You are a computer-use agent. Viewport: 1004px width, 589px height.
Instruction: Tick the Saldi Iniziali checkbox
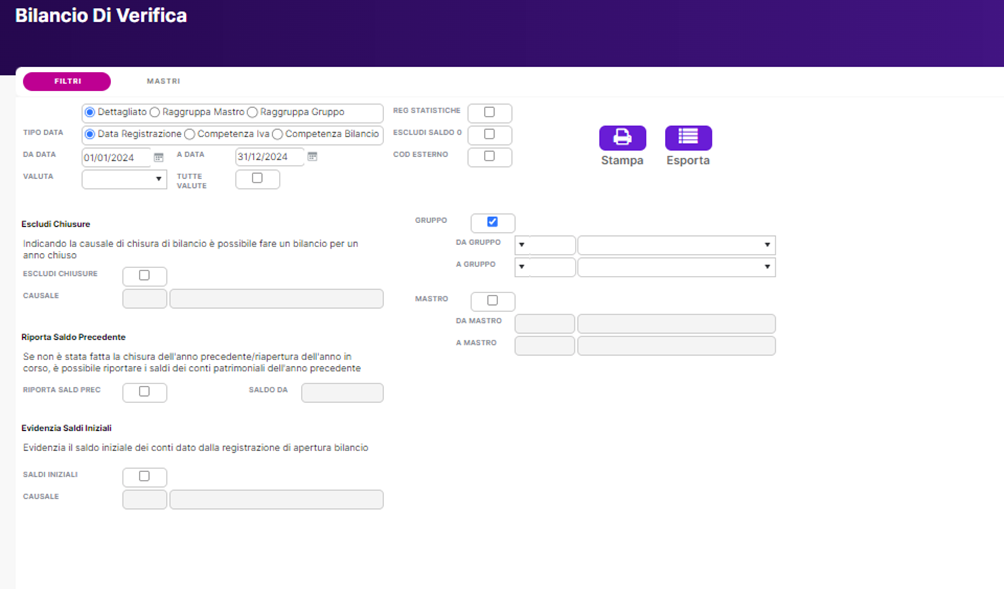pos(144,476)
